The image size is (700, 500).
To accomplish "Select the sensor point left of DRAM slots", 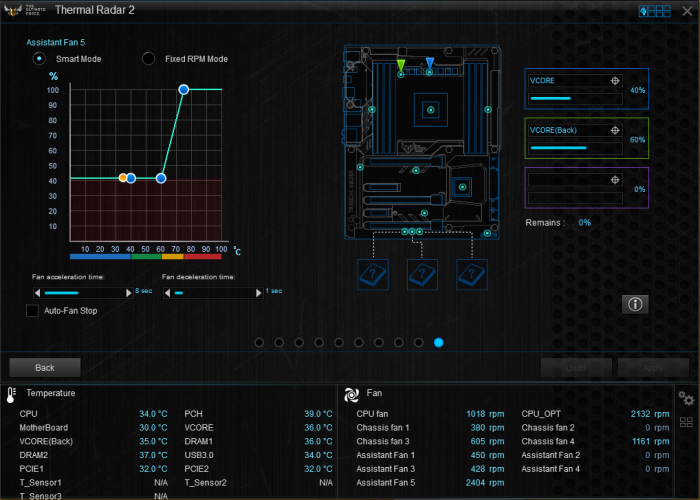I will tap(372, 109).
